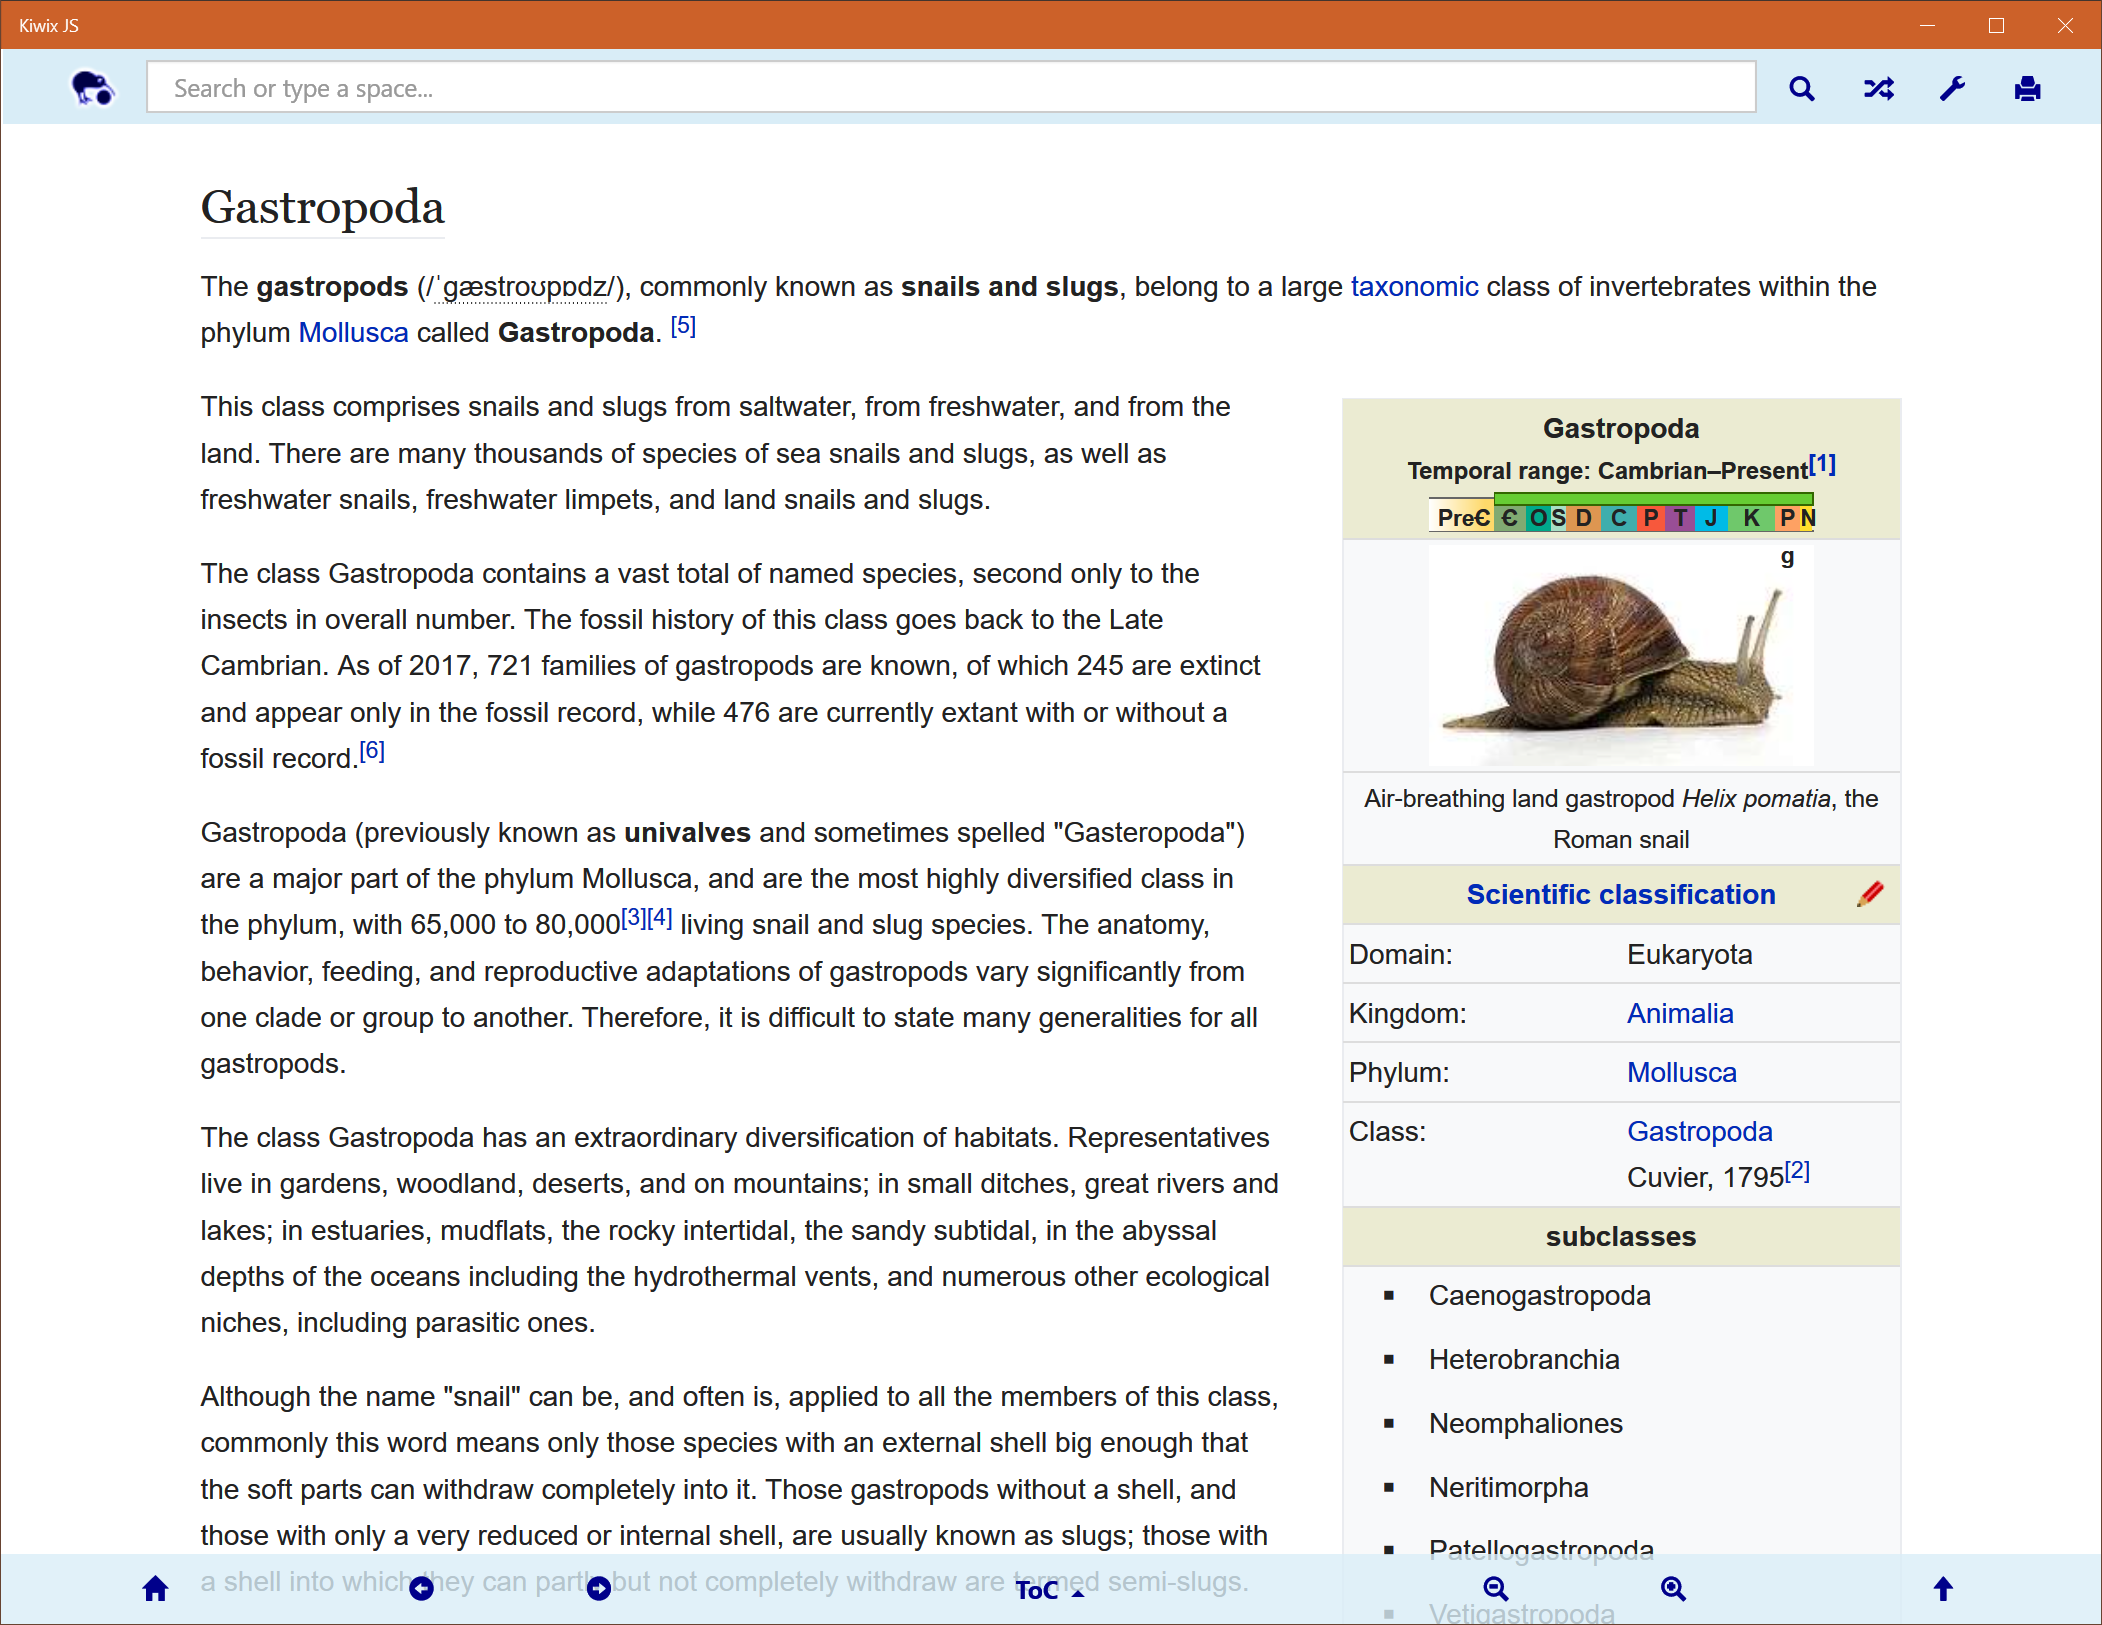
Task: Open citation reference [6]
Action: click(372, 751)
